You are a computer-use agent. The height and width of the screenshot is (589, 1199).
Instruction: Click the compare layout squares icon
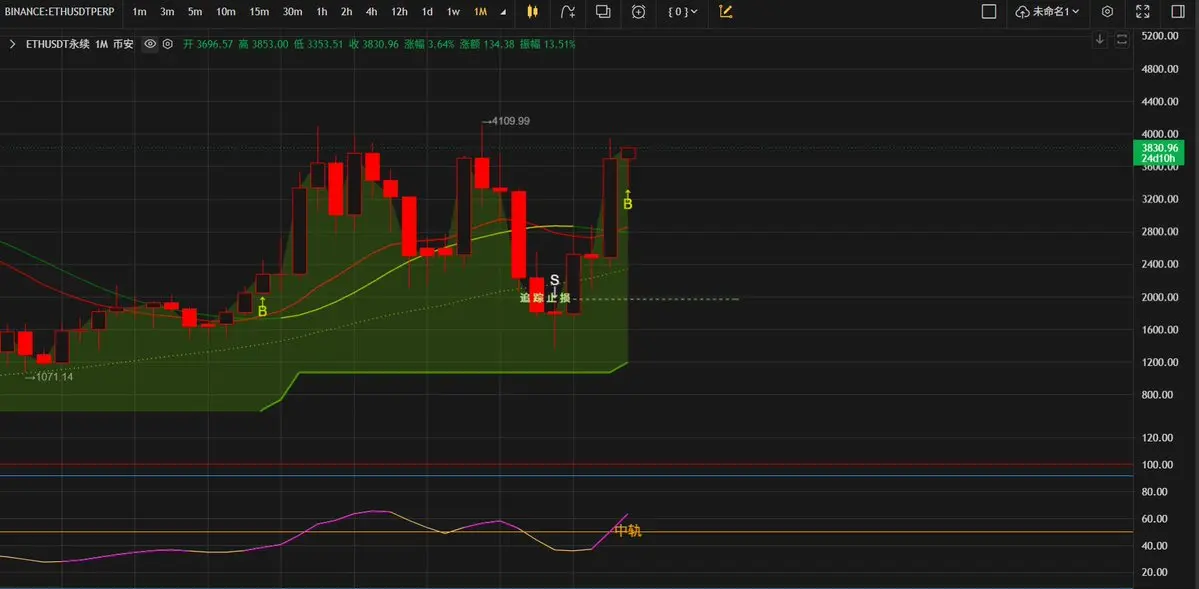coord(603,11)
